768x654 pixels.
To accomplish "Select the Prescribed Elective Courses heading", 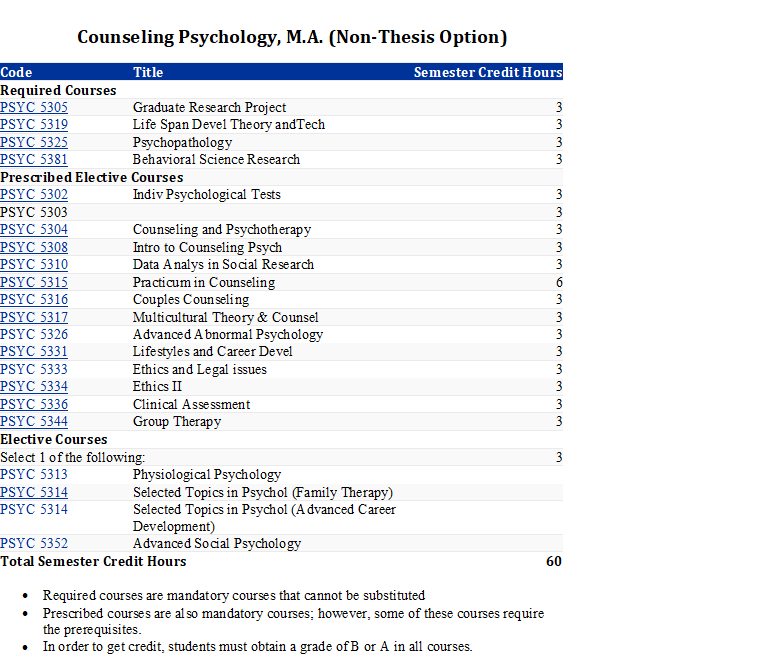I will tap(92, 177).
